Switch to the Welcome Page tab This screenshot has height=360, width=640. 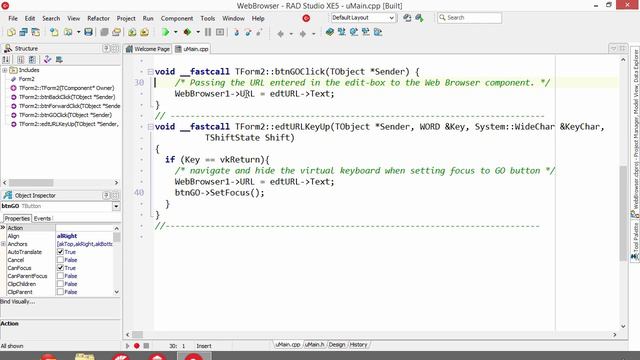click(148, 49)
